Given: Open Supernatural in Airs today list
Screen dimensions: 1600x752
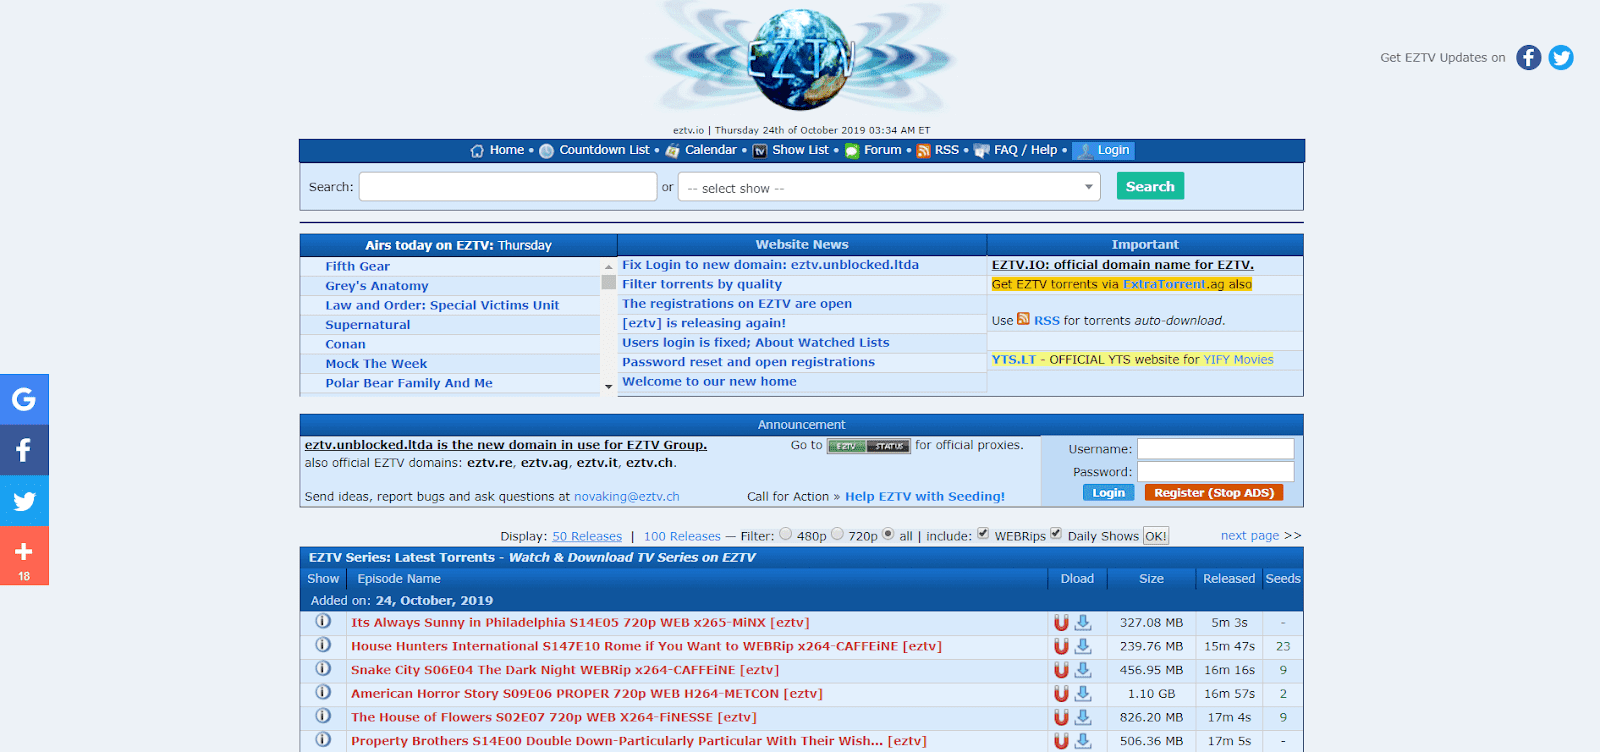Looking at the screenshot, I should click(x=368, y=325).
